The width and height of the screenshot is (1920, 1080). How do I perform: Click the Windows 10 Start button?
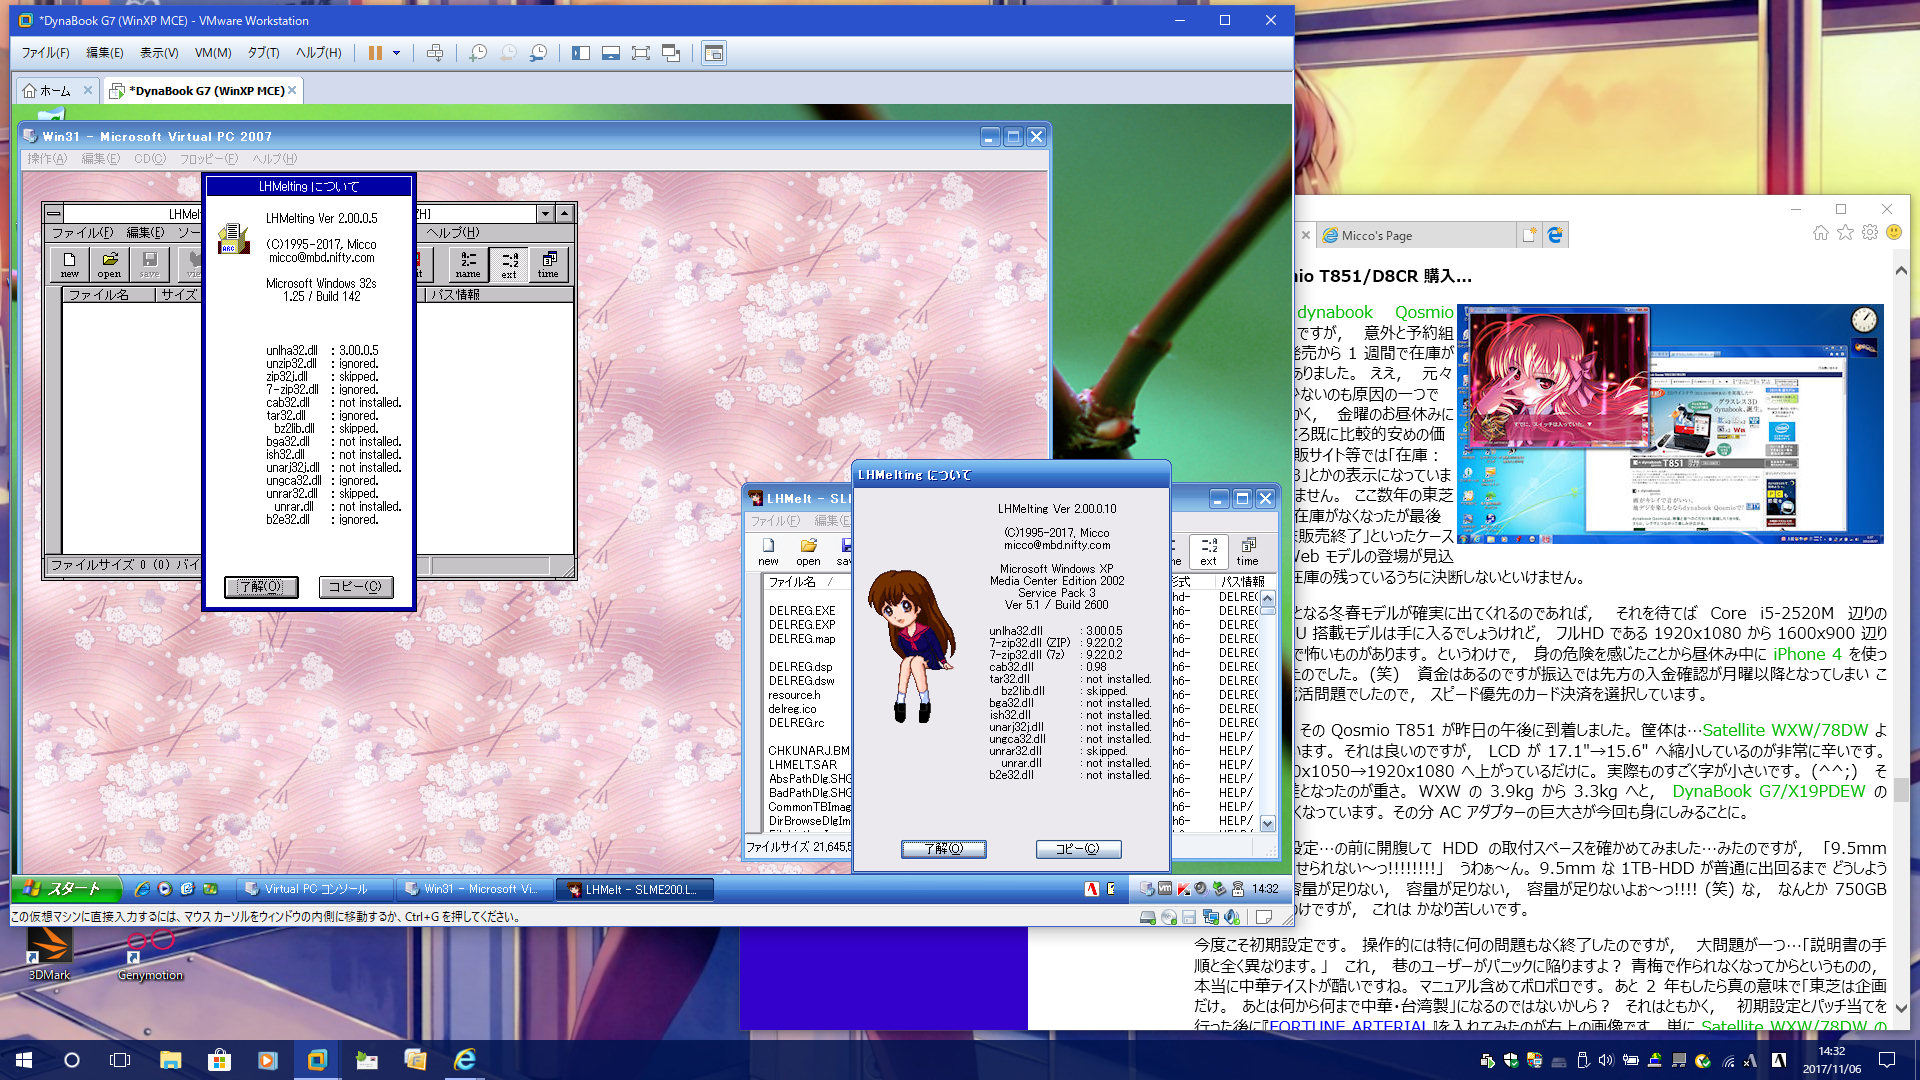24,1060
